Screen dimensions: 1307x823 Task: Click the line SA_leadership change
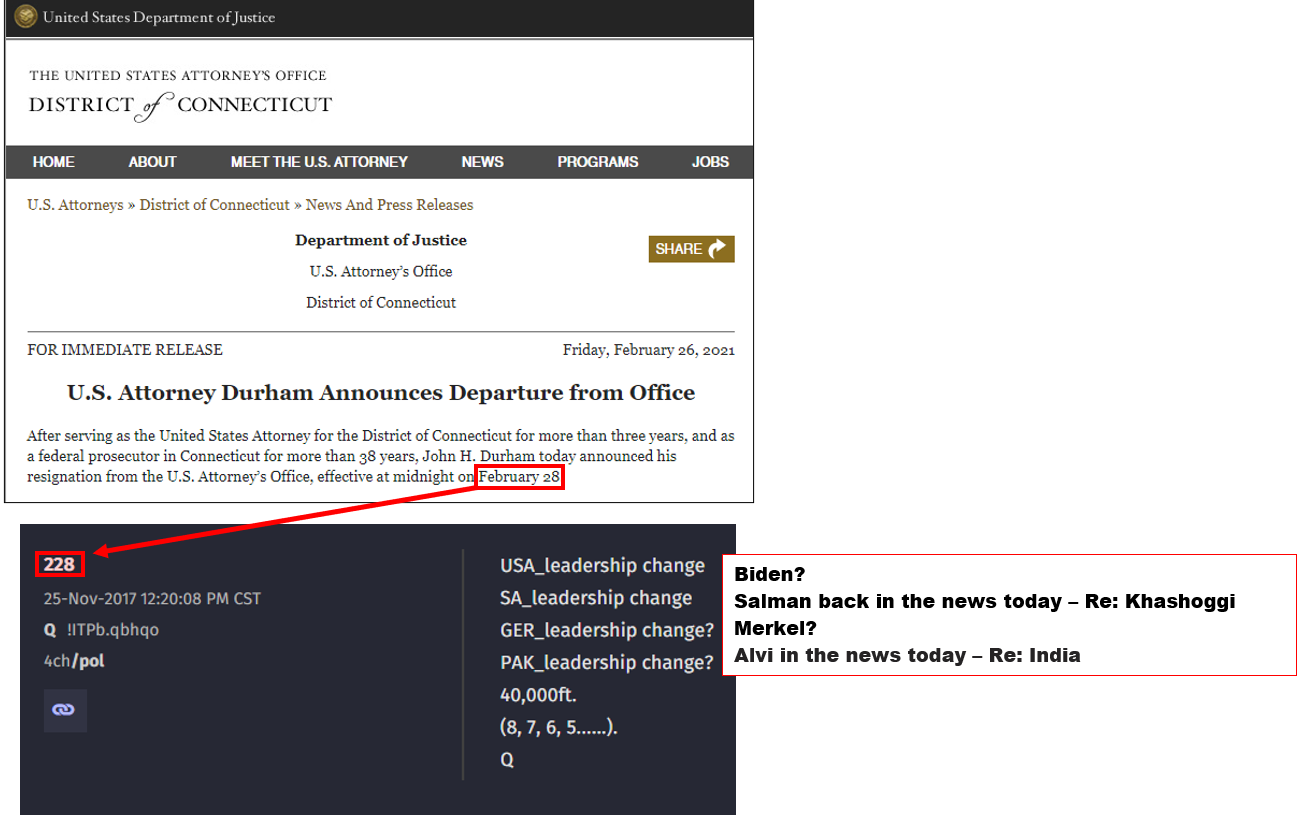coord(596,598)
